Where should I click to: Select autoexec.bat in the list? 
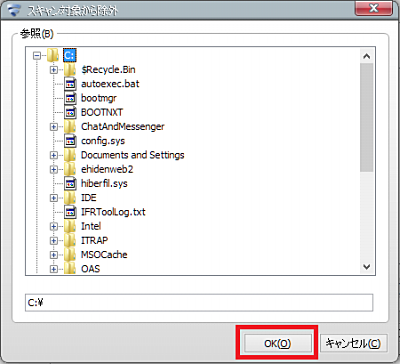(x=110, y=84)
